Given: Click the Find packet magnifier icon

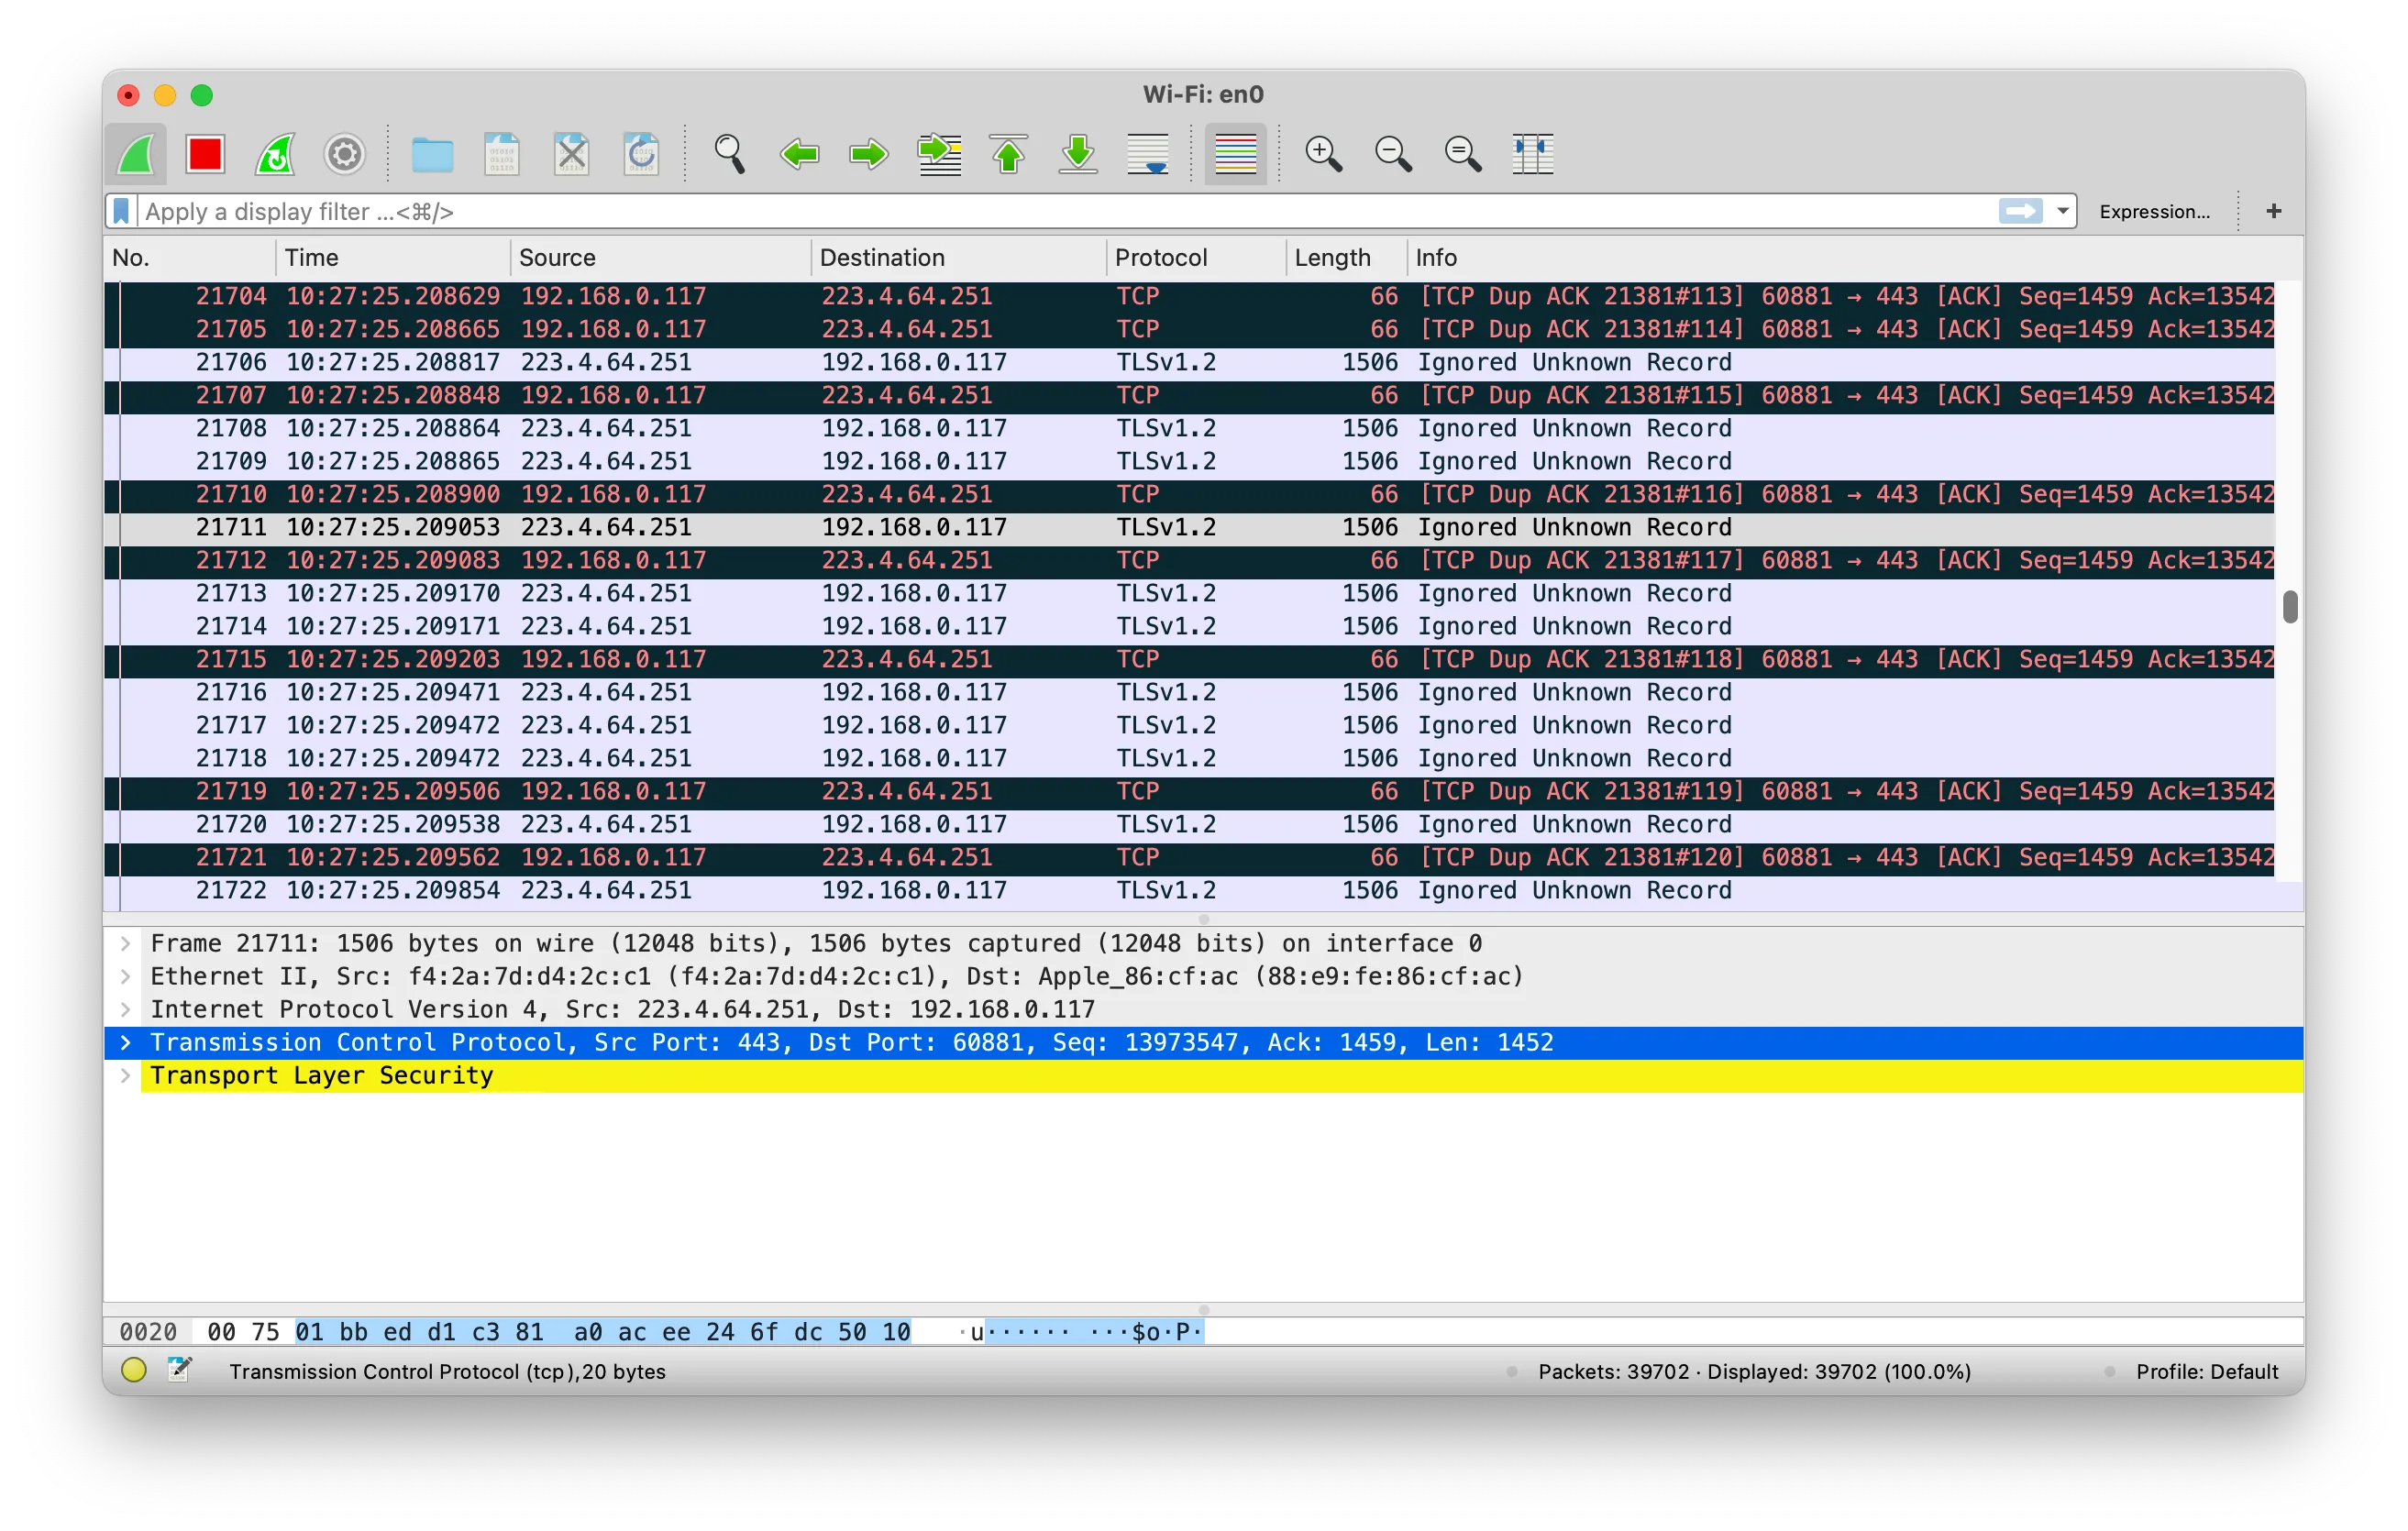Looking at the screenshot, I should 729,154.
